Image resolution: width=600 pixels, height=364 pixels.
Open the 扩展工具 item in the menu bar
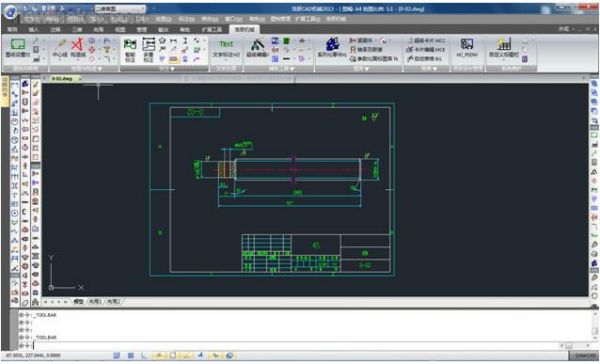(x=307, y=19)
